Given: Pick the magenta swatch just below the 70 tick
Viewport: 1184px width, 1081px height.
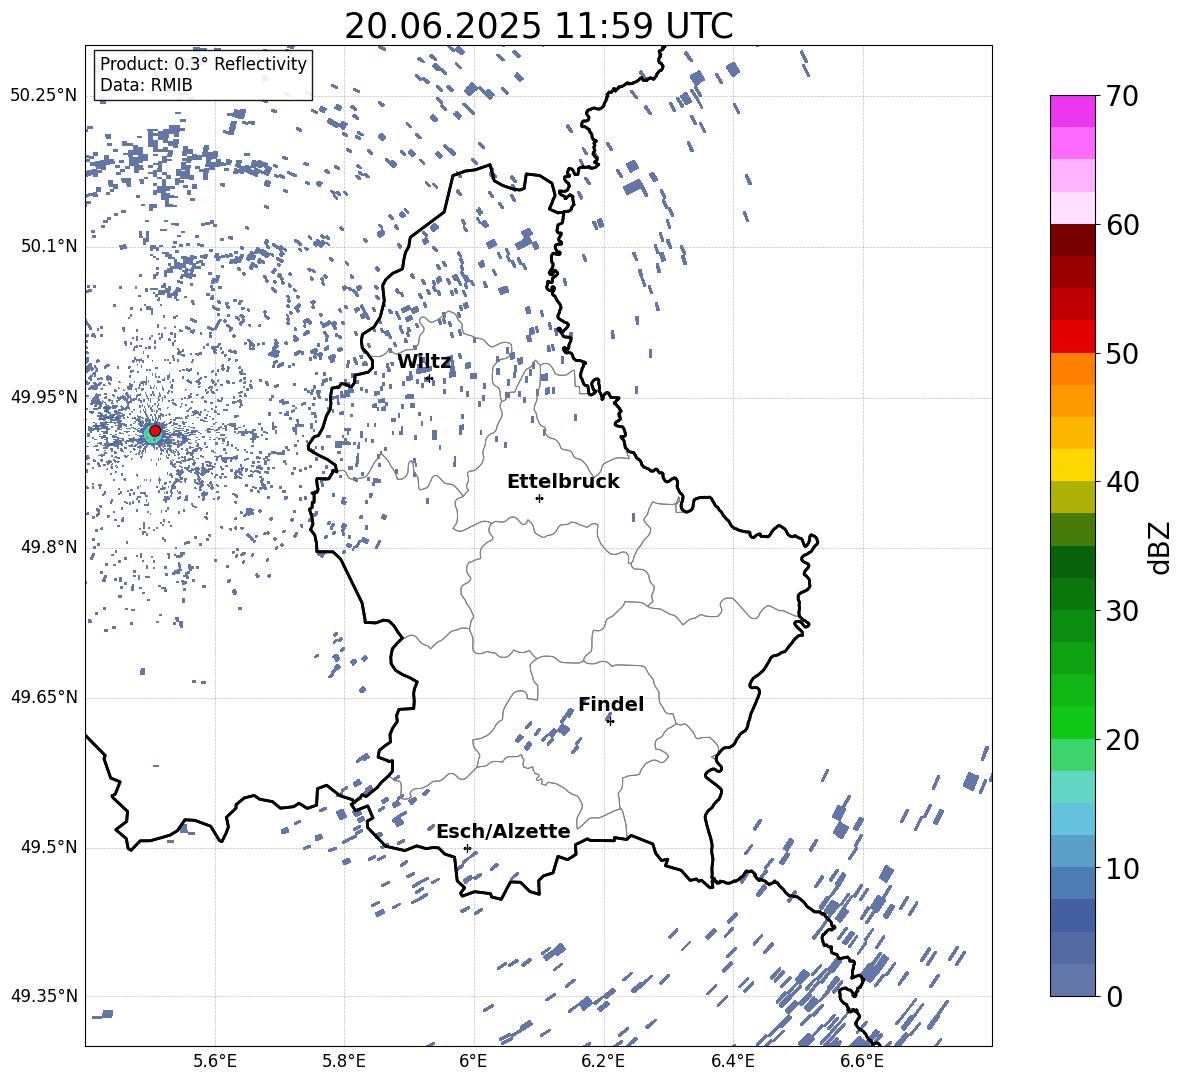Looking at the screenshot, I should coord(1073,112).
